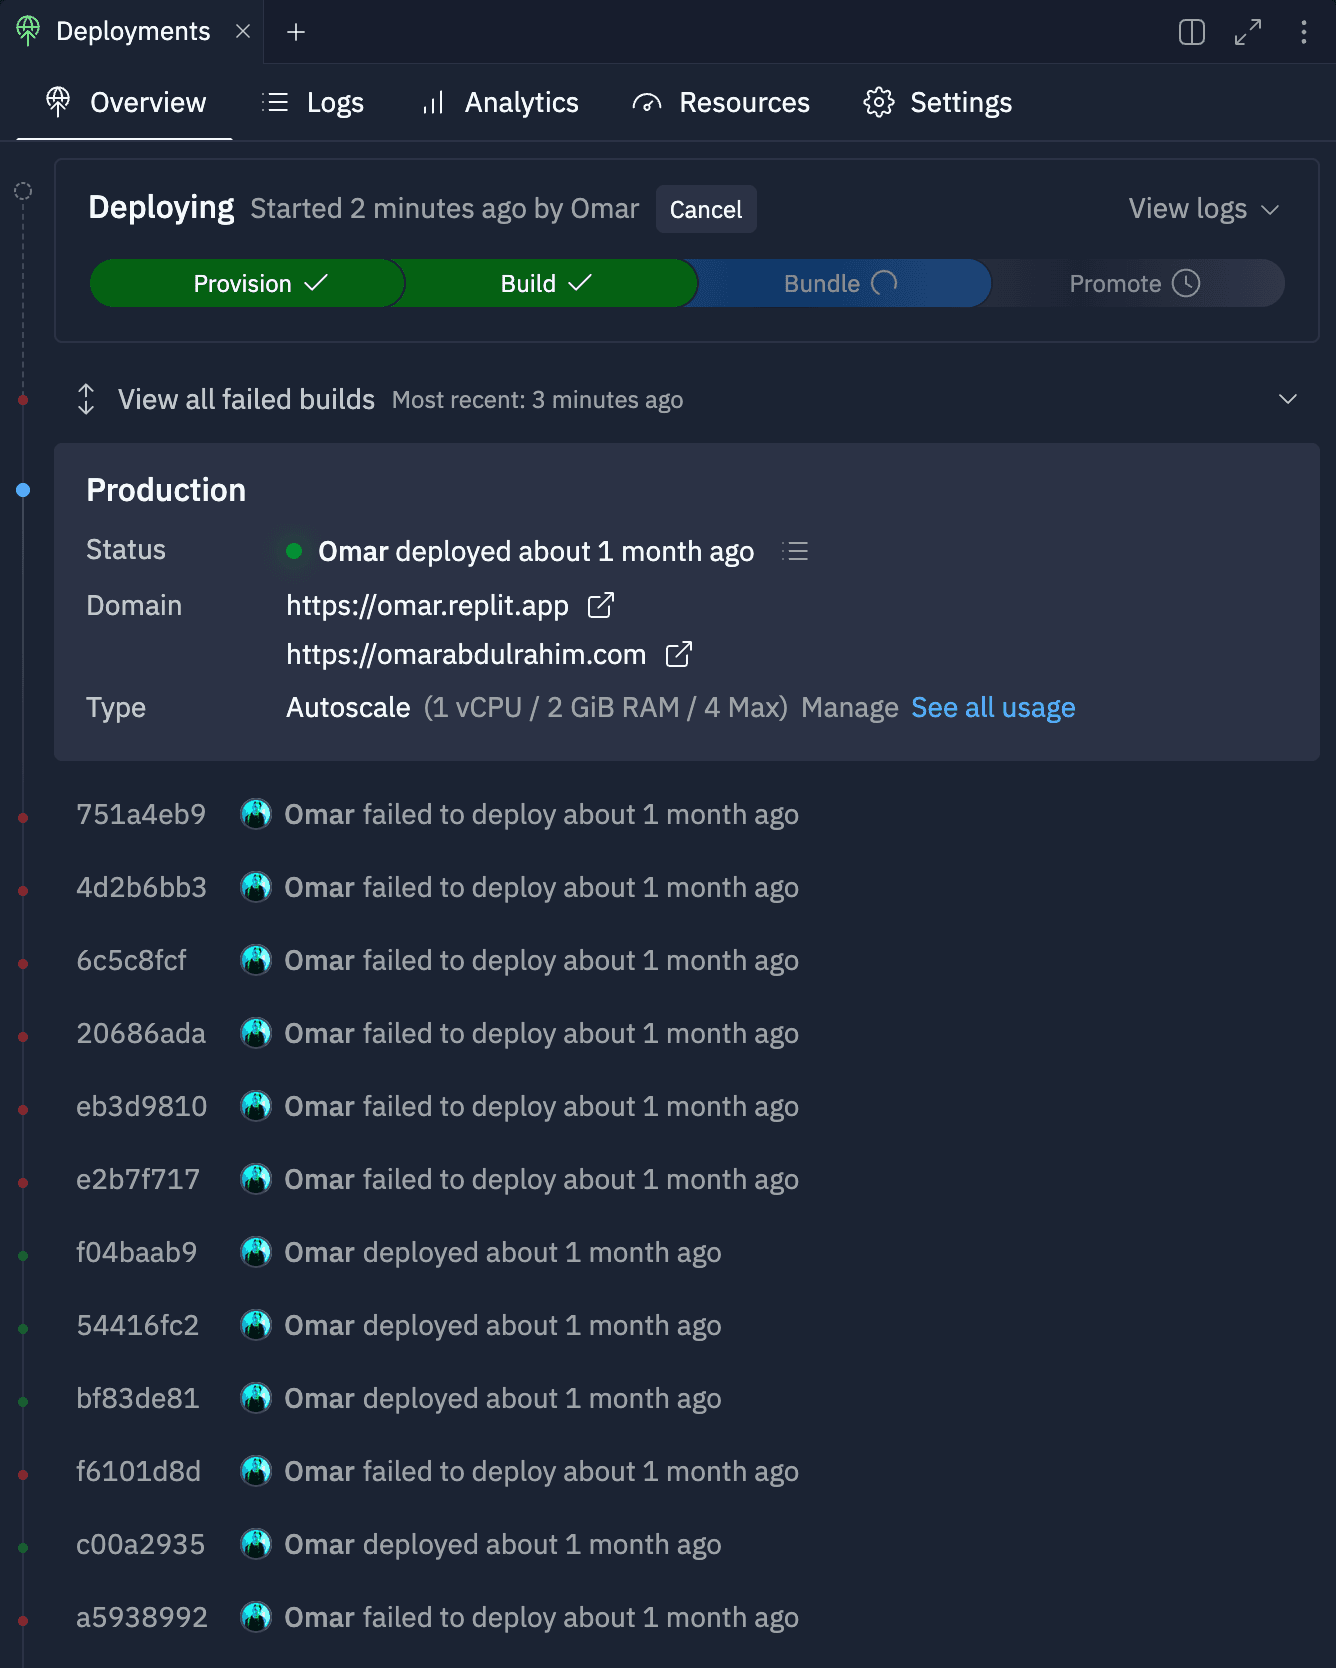Click 'Omar deployed about 1 month ago' status
Screen dimensions: 1336x1668
[536, 551]
